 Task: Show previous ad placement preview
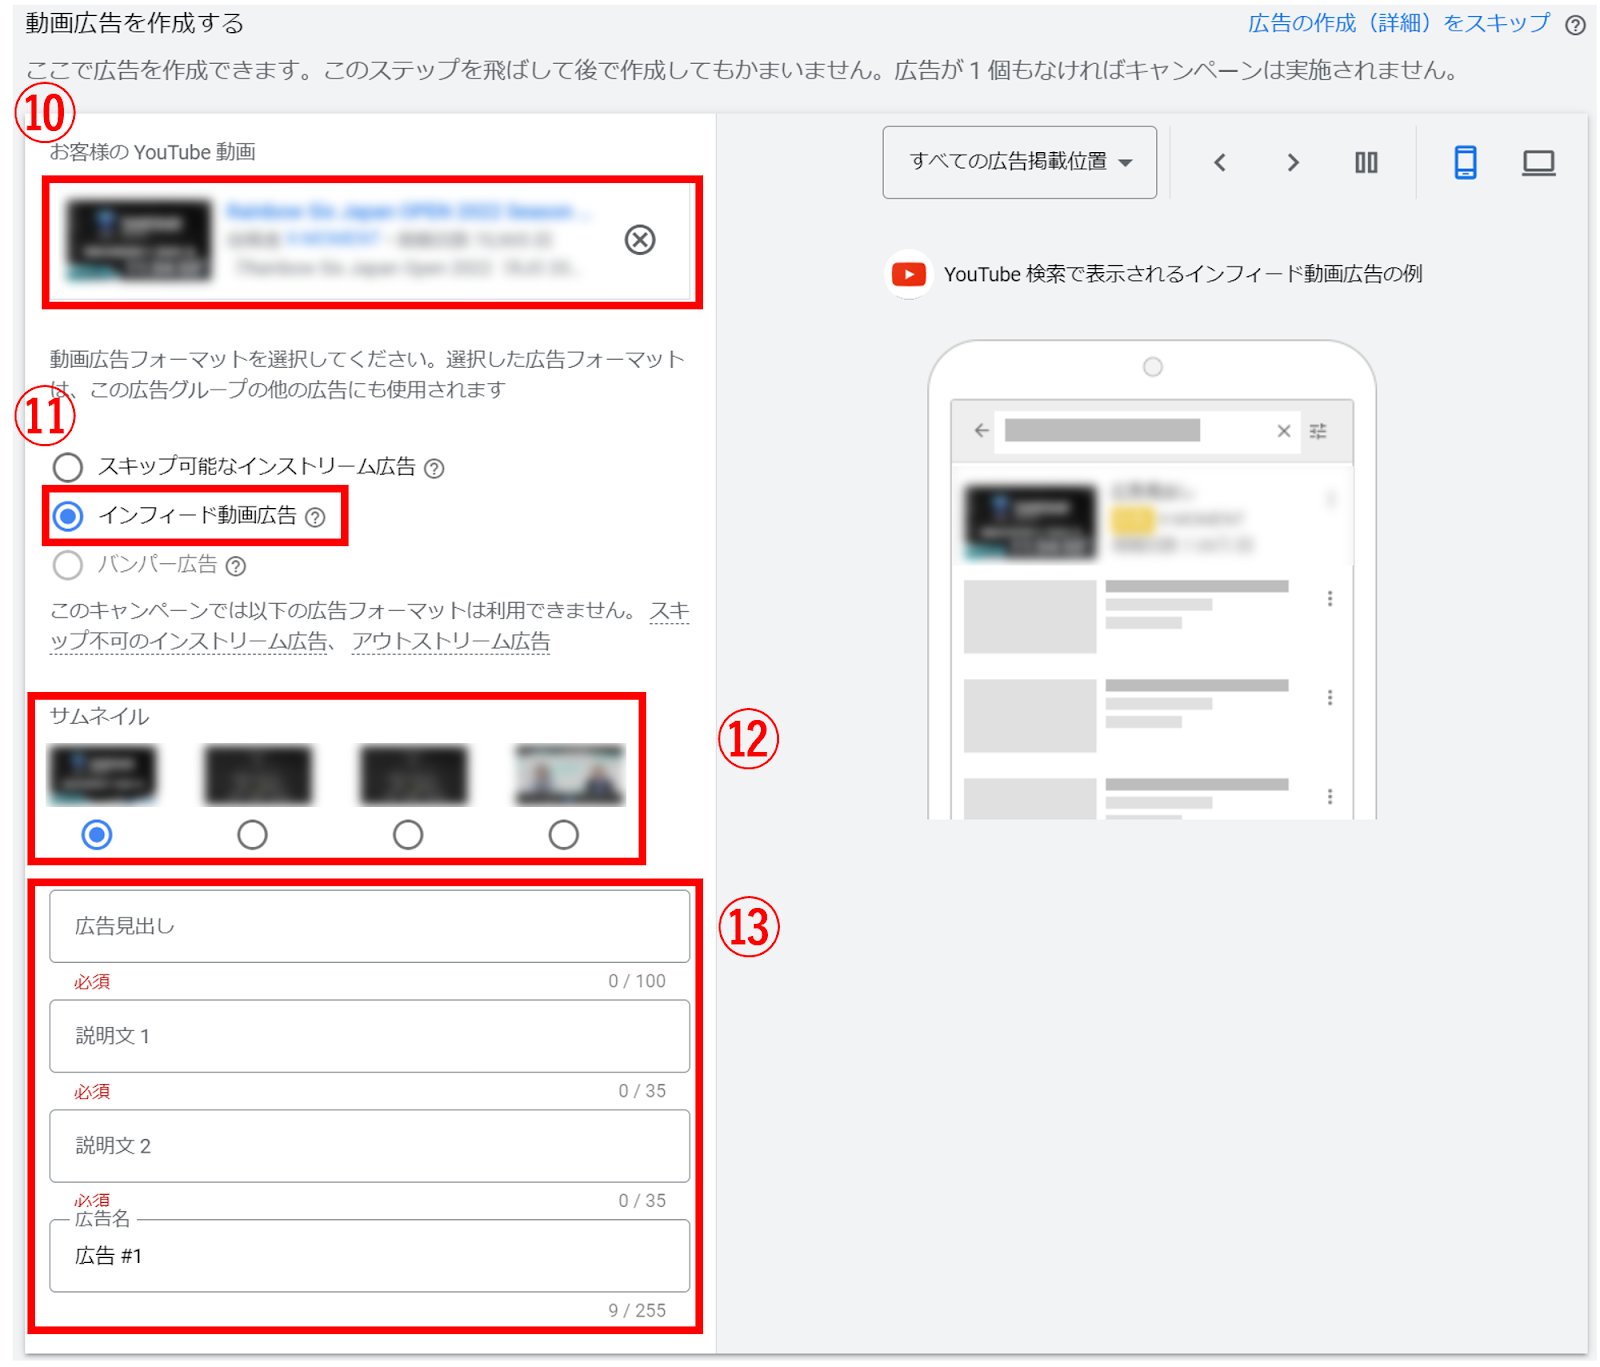pos(1219,163)
